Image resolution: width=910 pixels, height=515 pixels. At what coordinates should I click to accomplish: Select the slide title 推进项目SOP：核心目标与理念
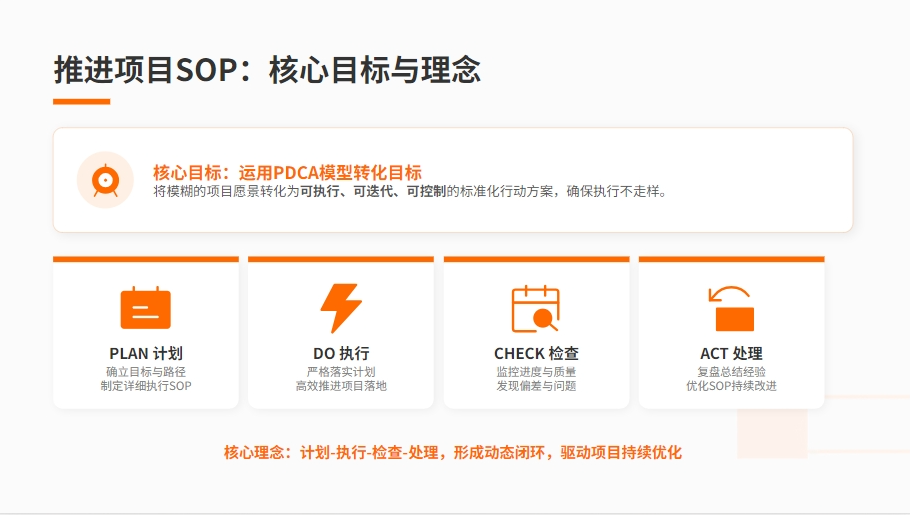coord(267,70)
